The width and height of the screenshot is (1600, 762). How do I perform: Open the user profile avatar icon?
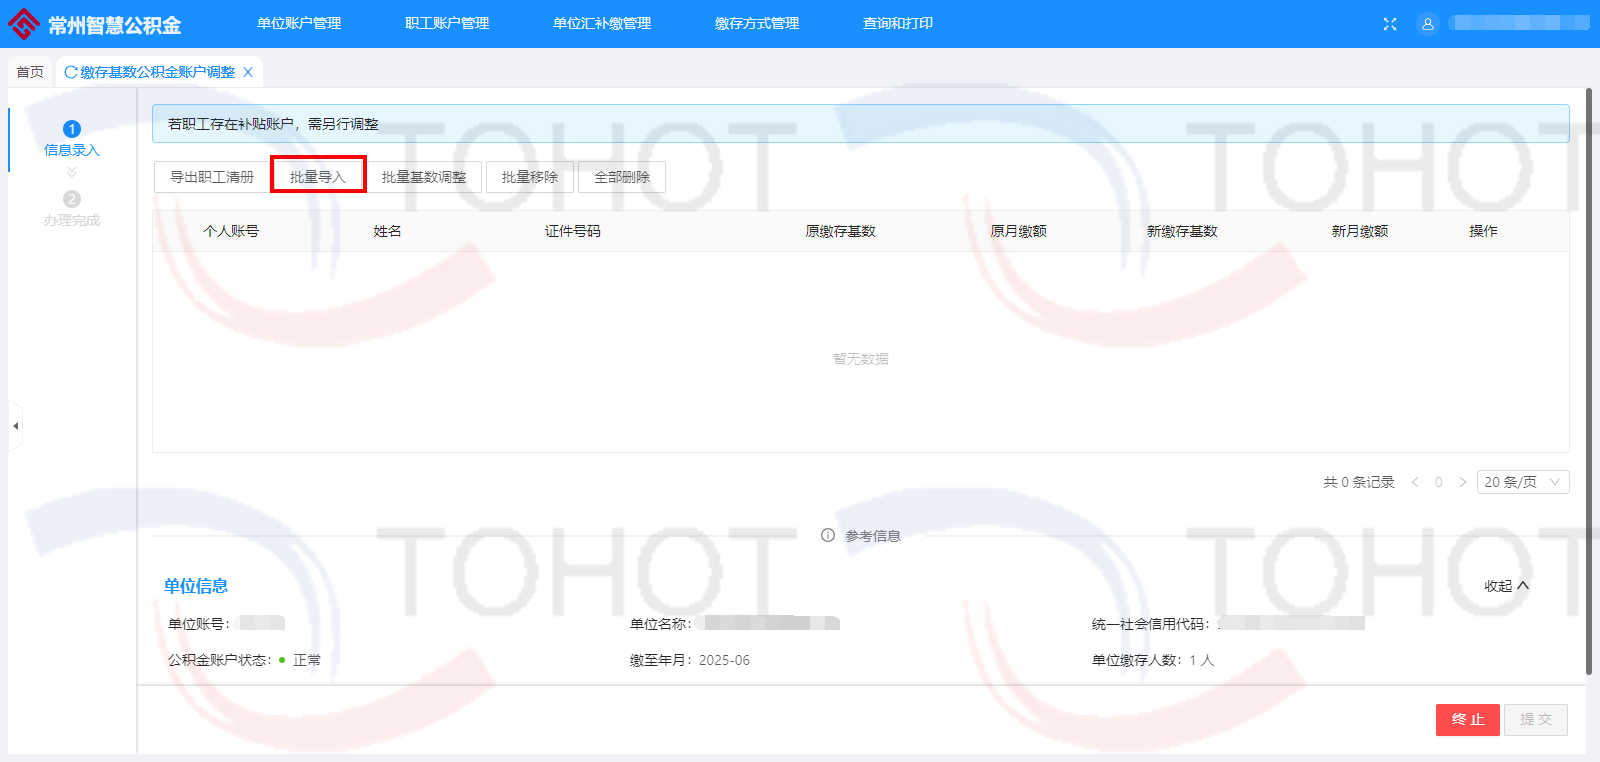click(1428, 24)
